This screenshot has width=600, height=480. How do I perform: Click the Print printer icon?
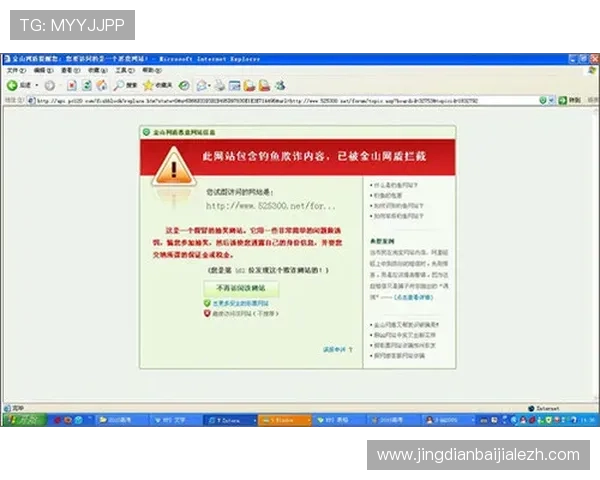[220, 85]
